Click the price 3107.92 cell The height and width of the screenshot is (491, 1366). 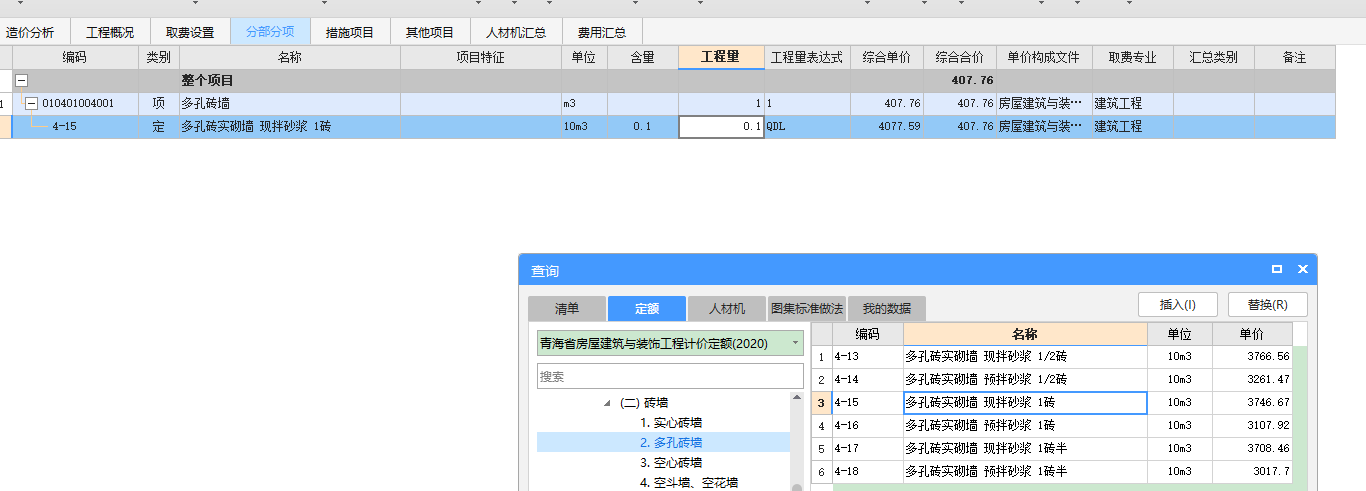point(1252,426)
